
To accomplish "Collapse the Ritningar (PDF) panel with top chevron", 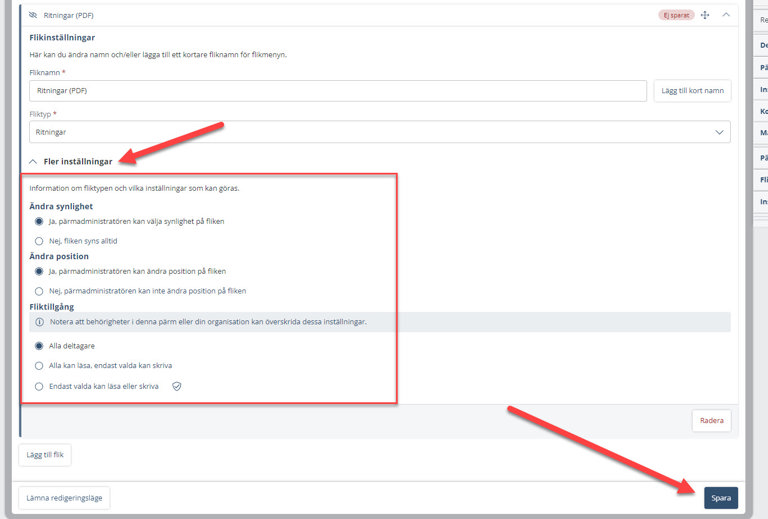I will point(726,15).
